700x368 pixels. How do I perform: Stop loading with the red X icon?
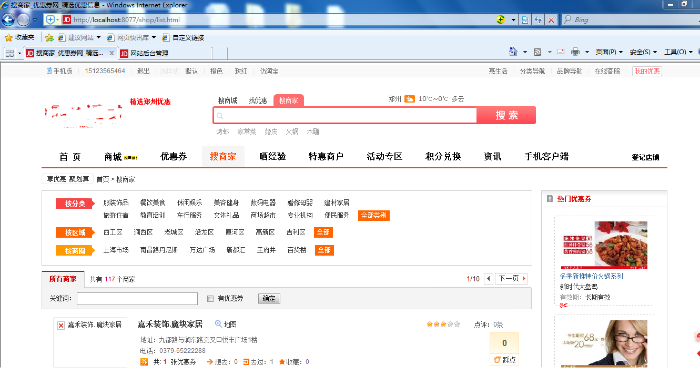click(551, 20)
